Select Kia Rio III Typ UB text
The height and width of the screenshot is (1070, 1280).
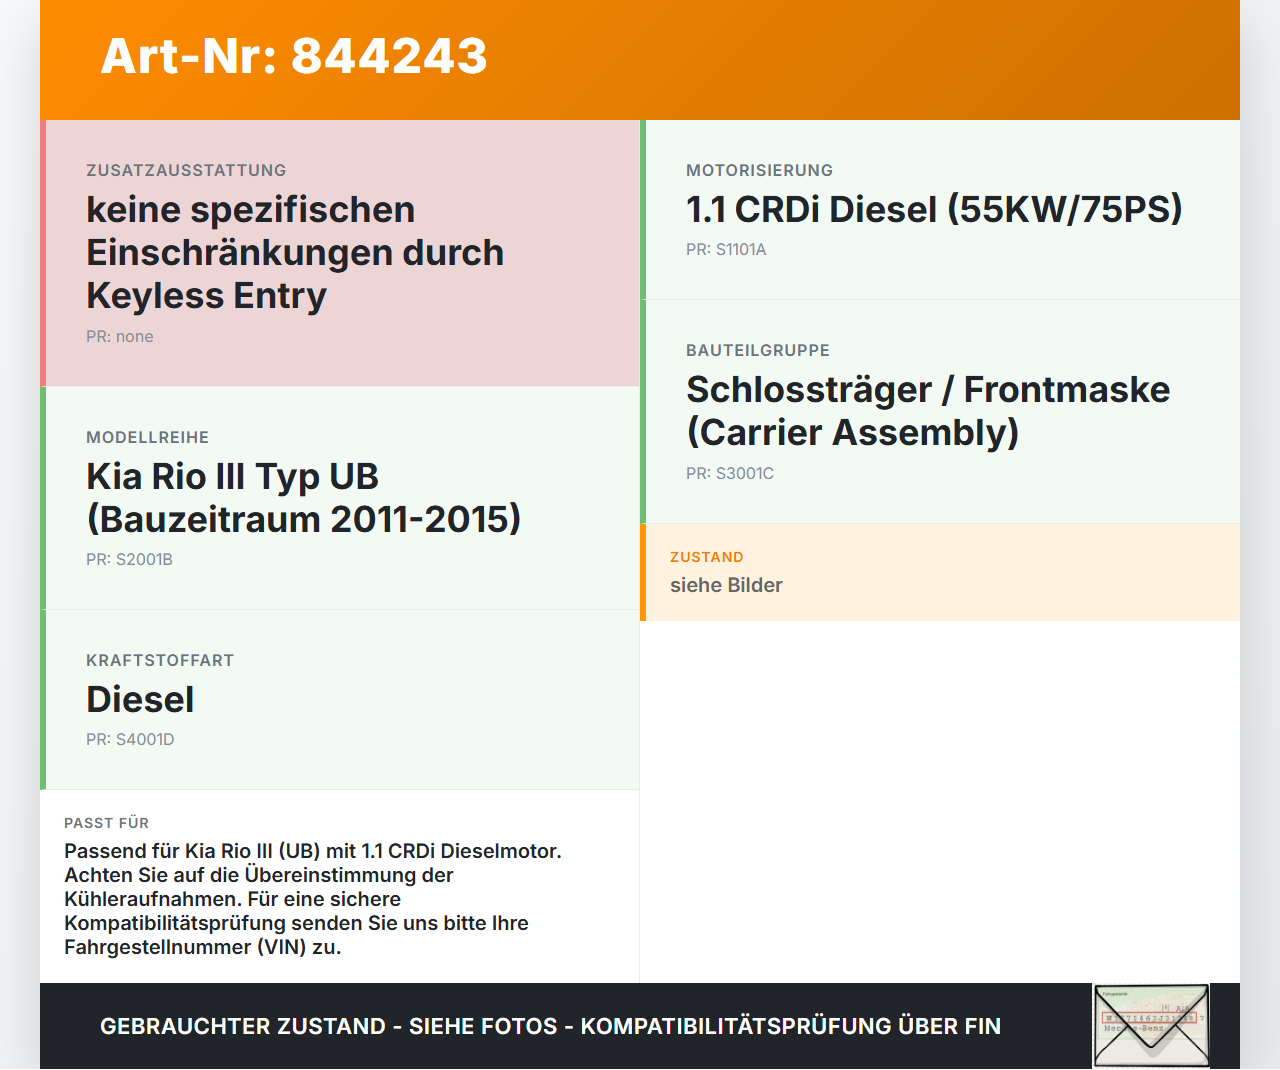(304, 497)
